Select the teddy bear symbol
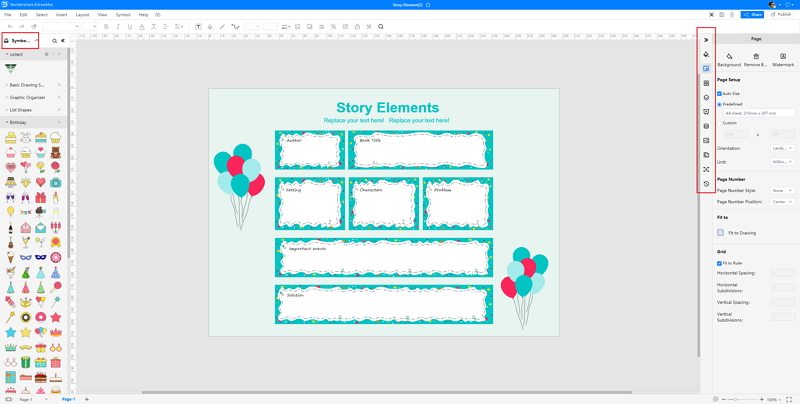 [56, 152]
